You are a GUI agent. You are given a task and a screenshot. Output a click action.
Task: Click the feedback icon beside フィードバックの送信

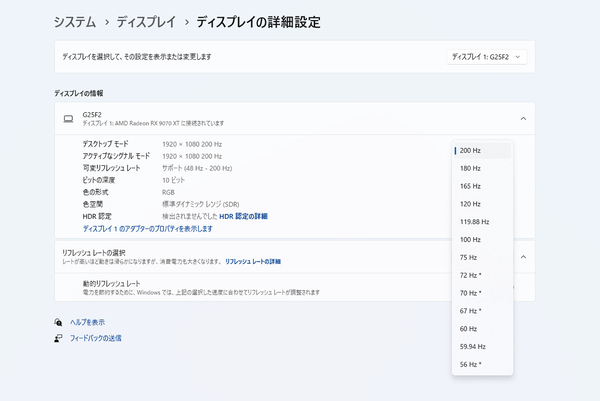58,338
